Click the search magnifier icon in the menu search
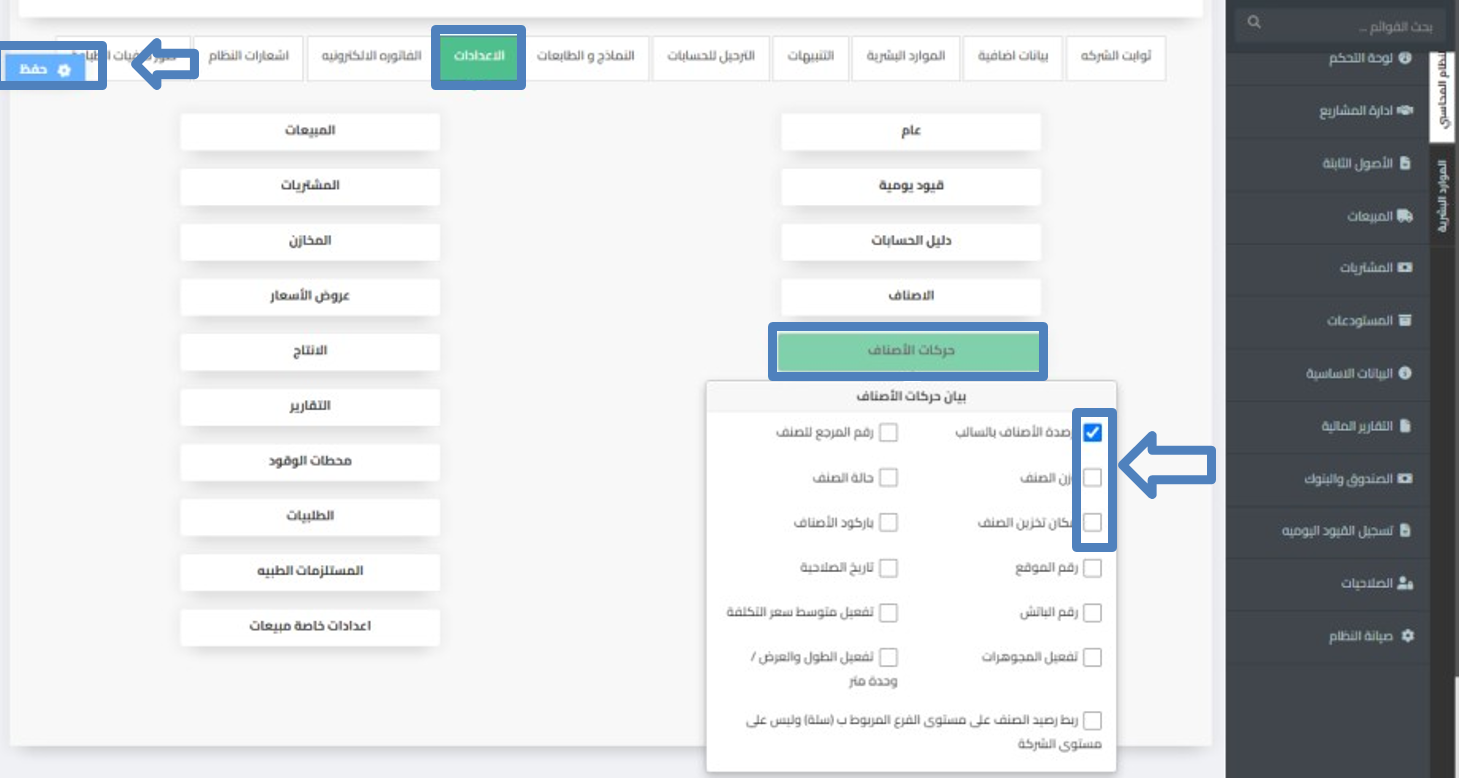This screenshot has height=779, width=1459. click(1255, 21)
